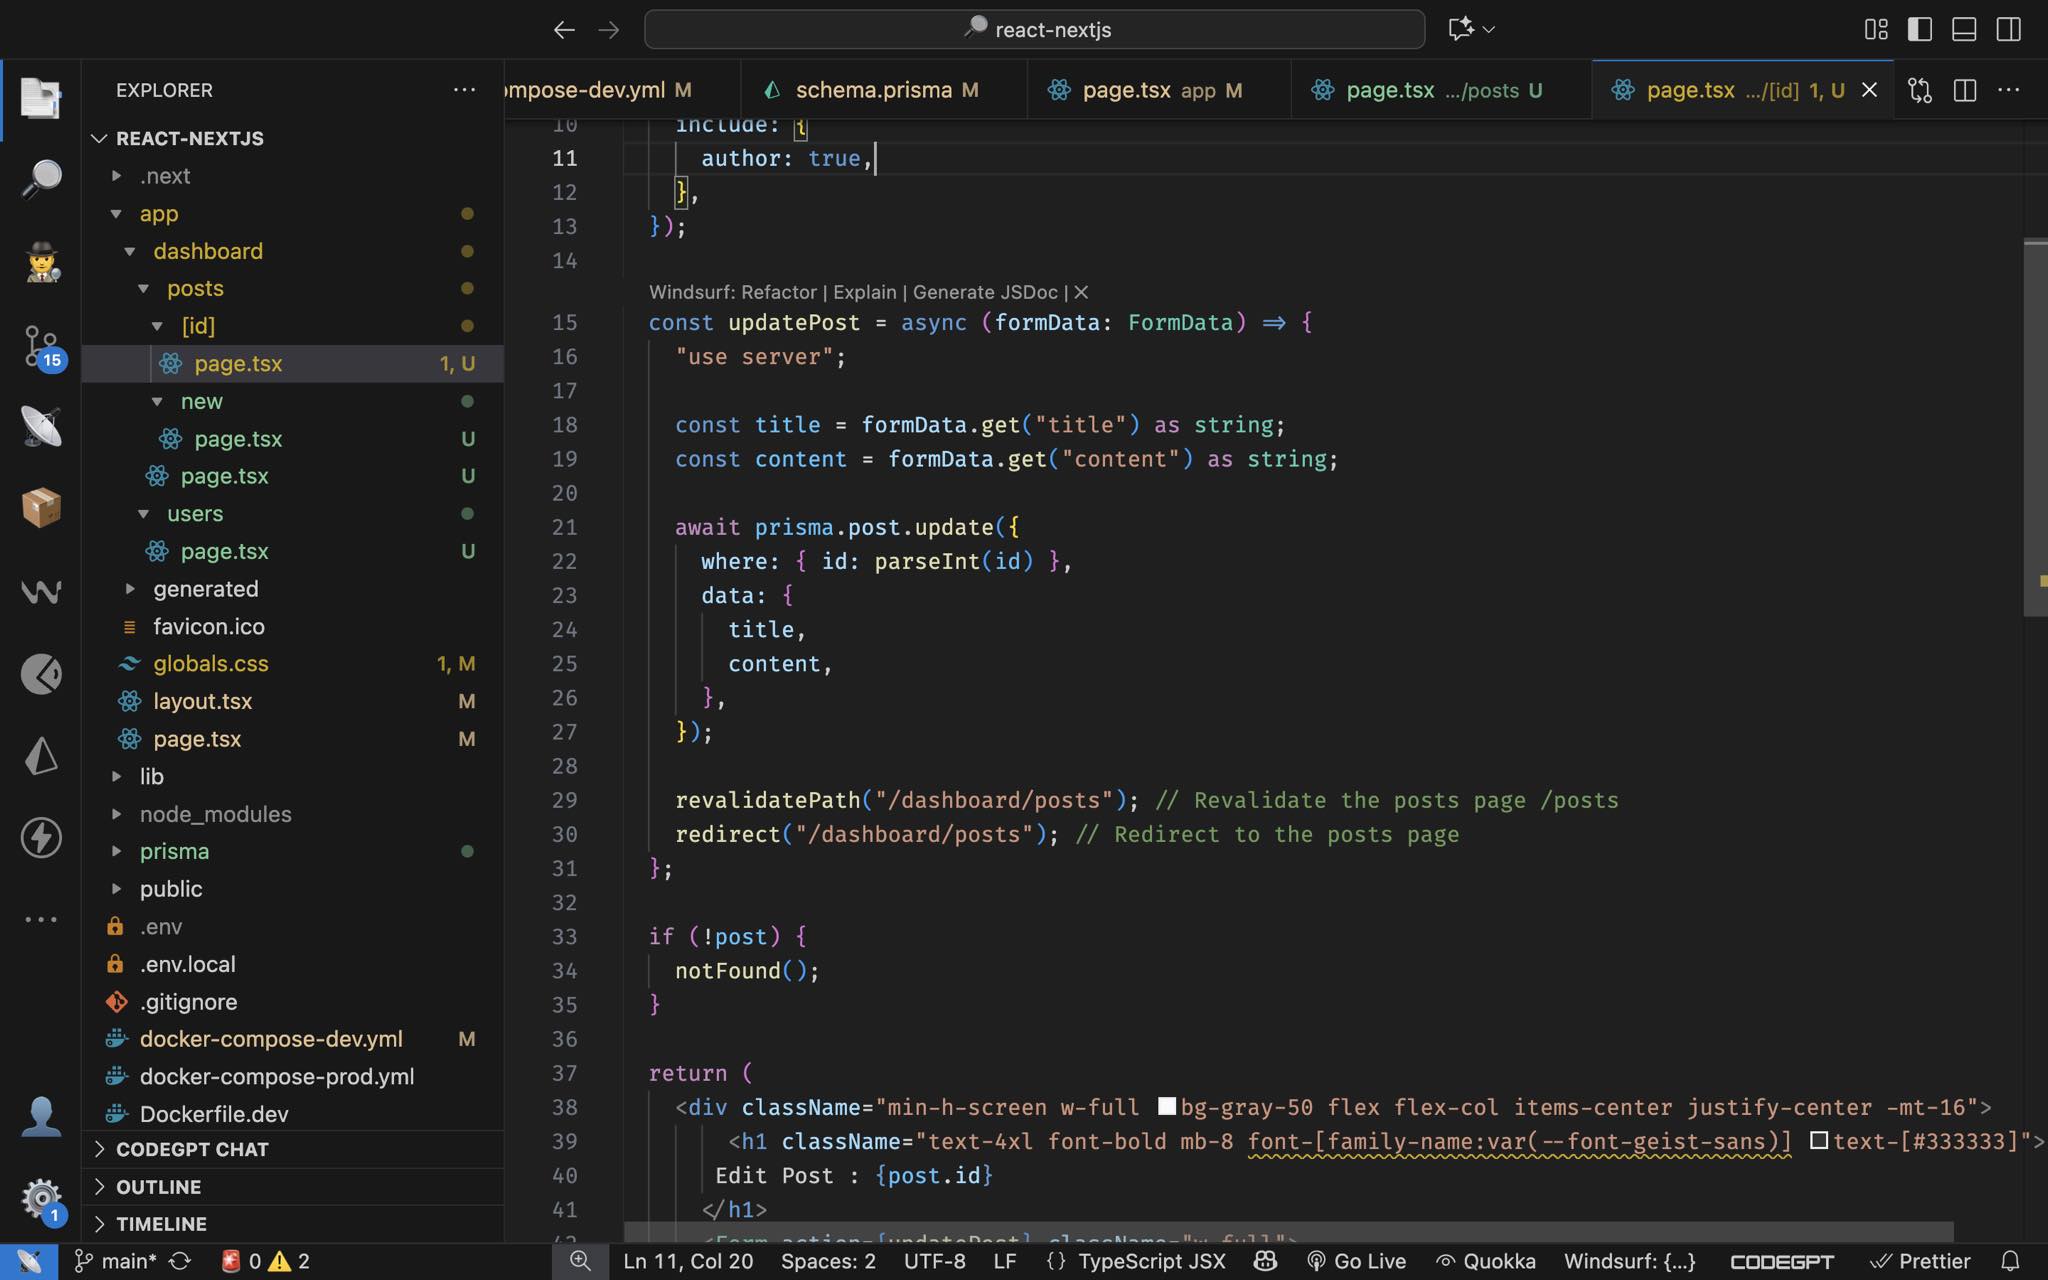
Task: Click Generate JSDoc code lens link
Action: (985, 292)
